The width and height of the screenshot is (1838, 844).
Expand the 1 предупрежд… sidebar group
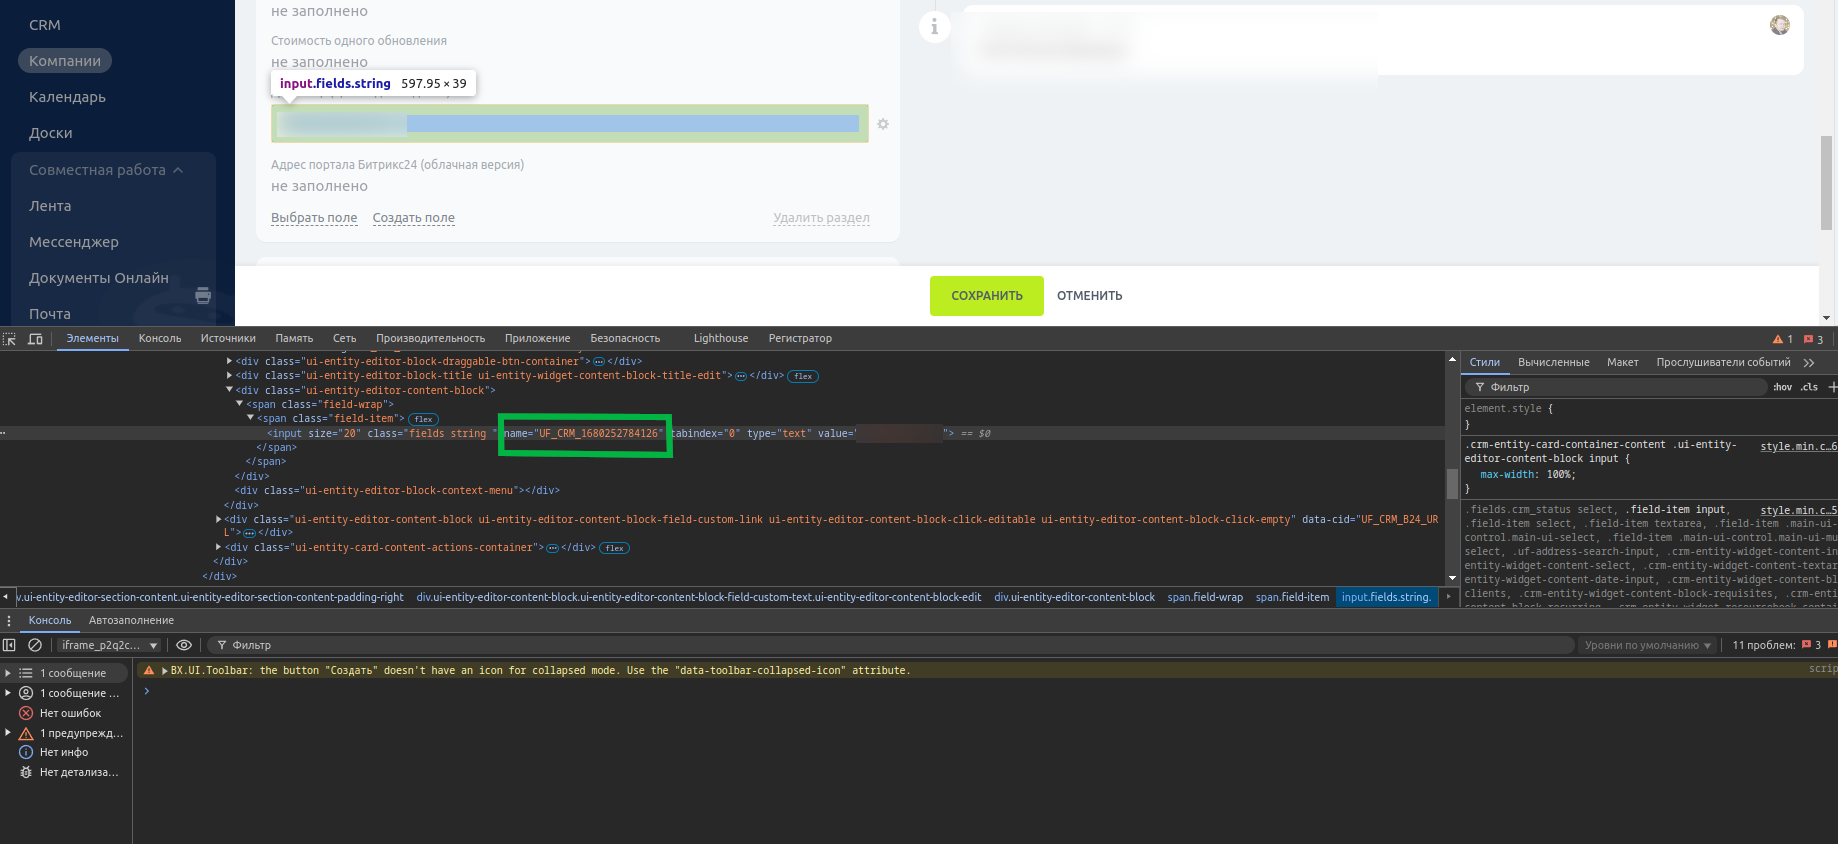8,733
